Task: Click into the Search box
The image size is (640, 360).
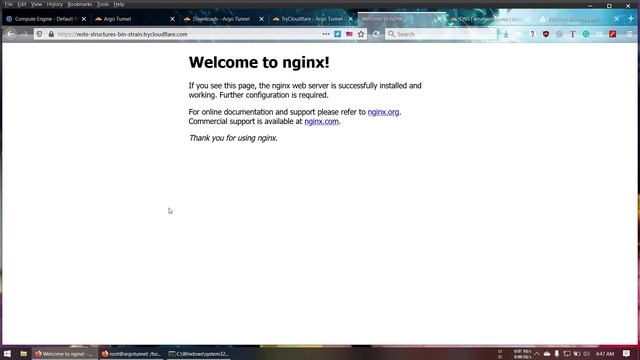Action: coord(441,34)
